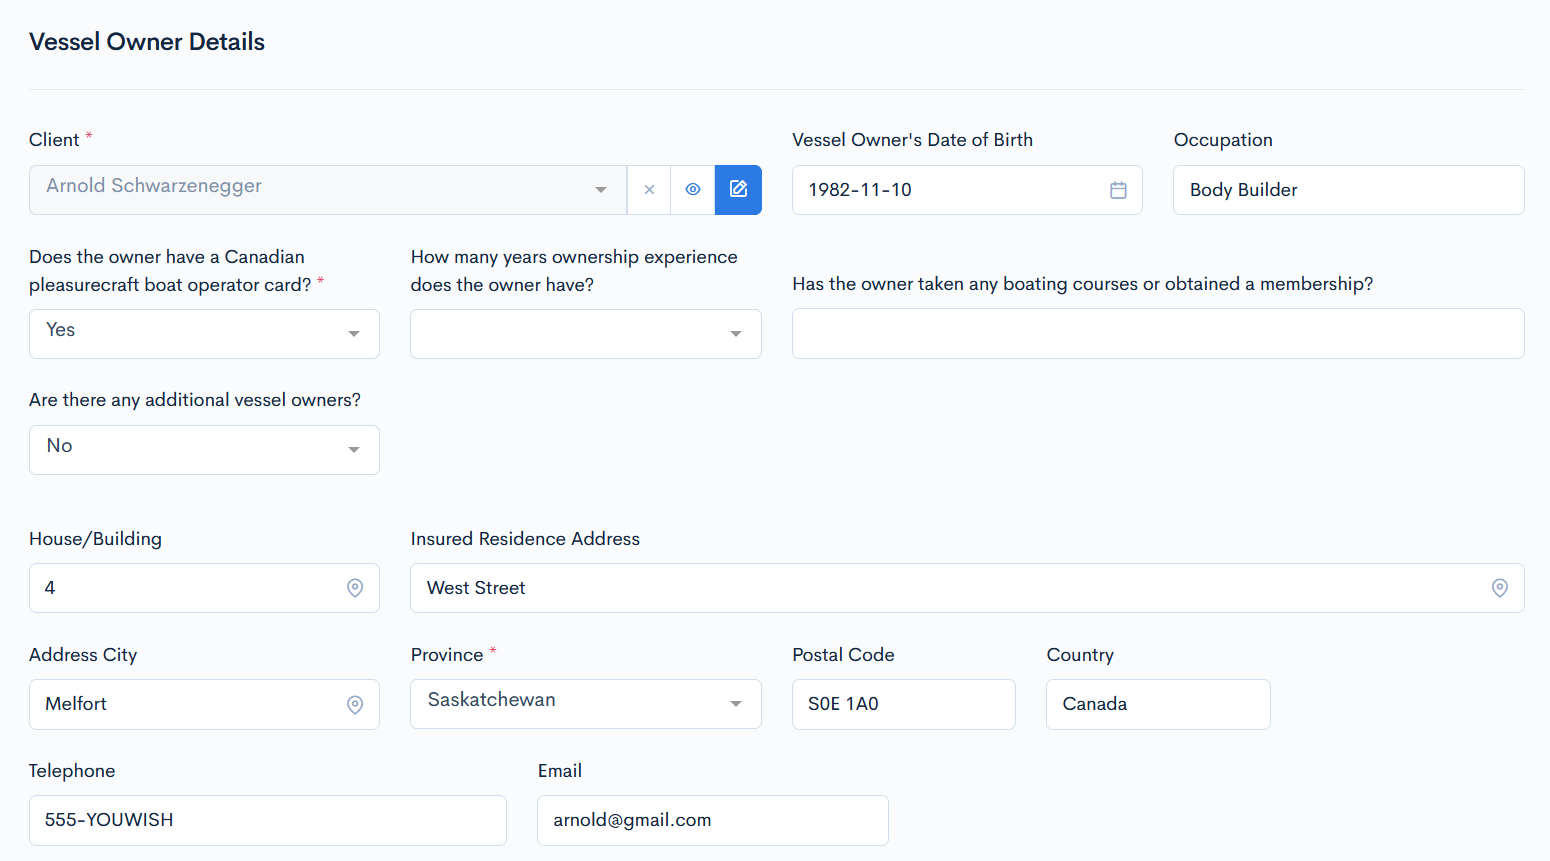
Task: View client details with the eye icon
Action: tap(693, 190)
